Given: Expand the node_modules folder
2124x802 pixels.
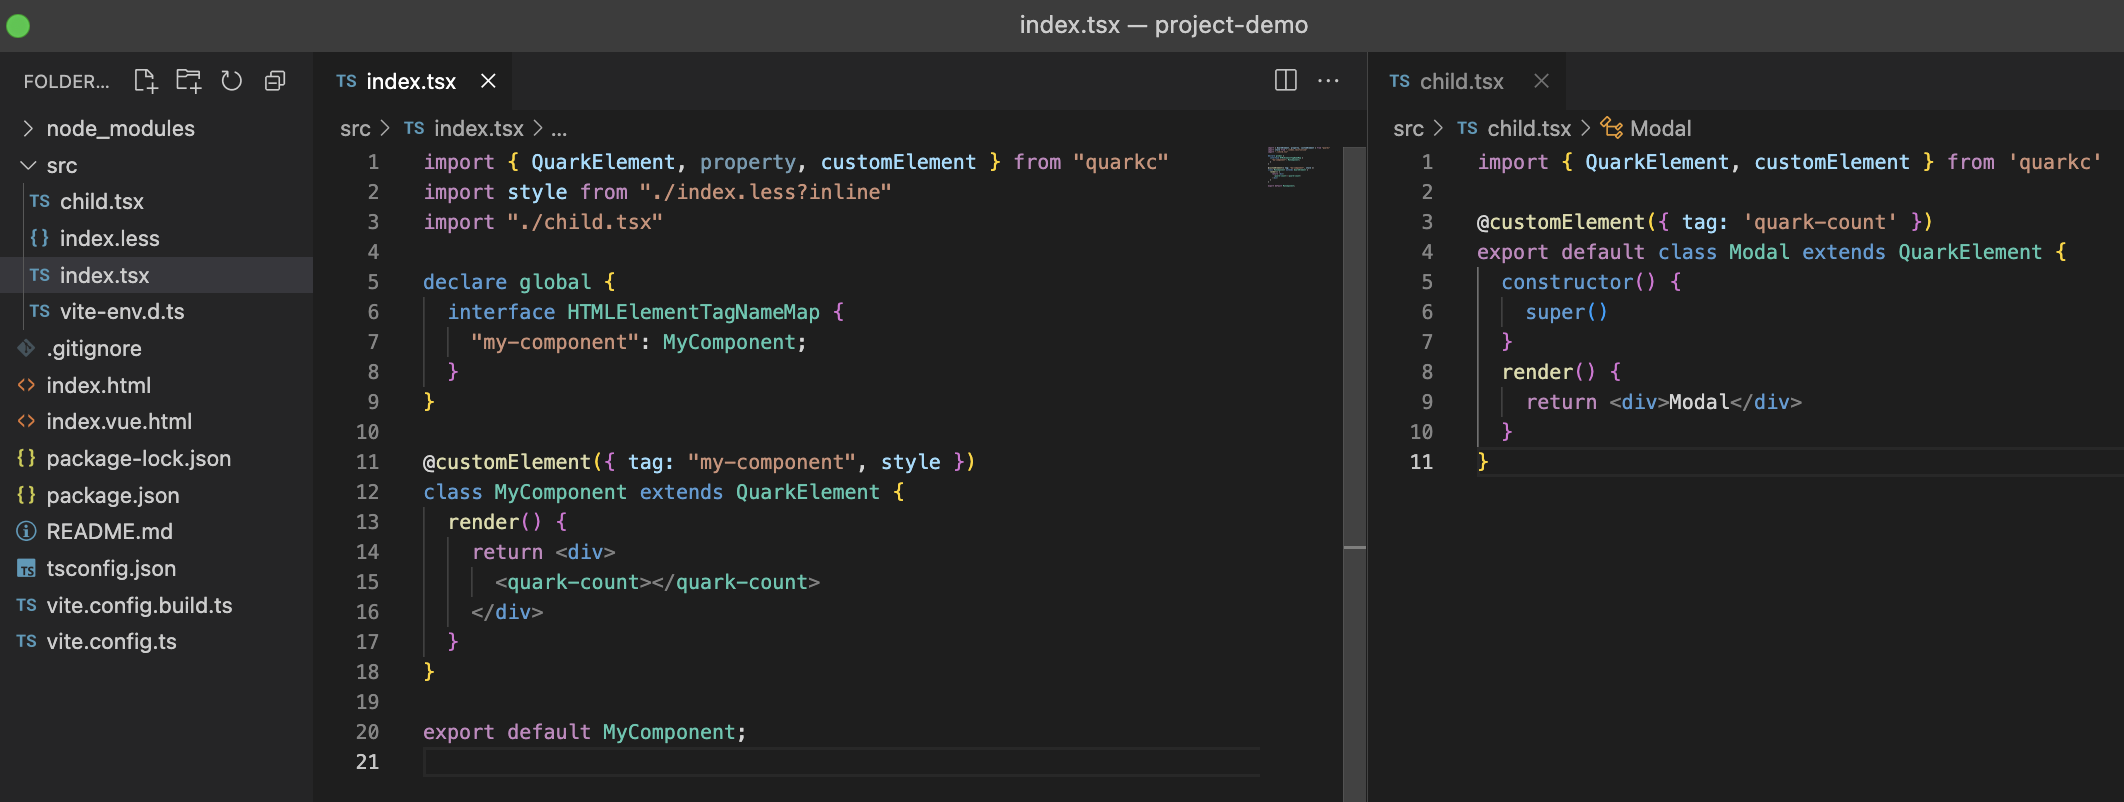Looking at the screenshot, I should 156,128.
